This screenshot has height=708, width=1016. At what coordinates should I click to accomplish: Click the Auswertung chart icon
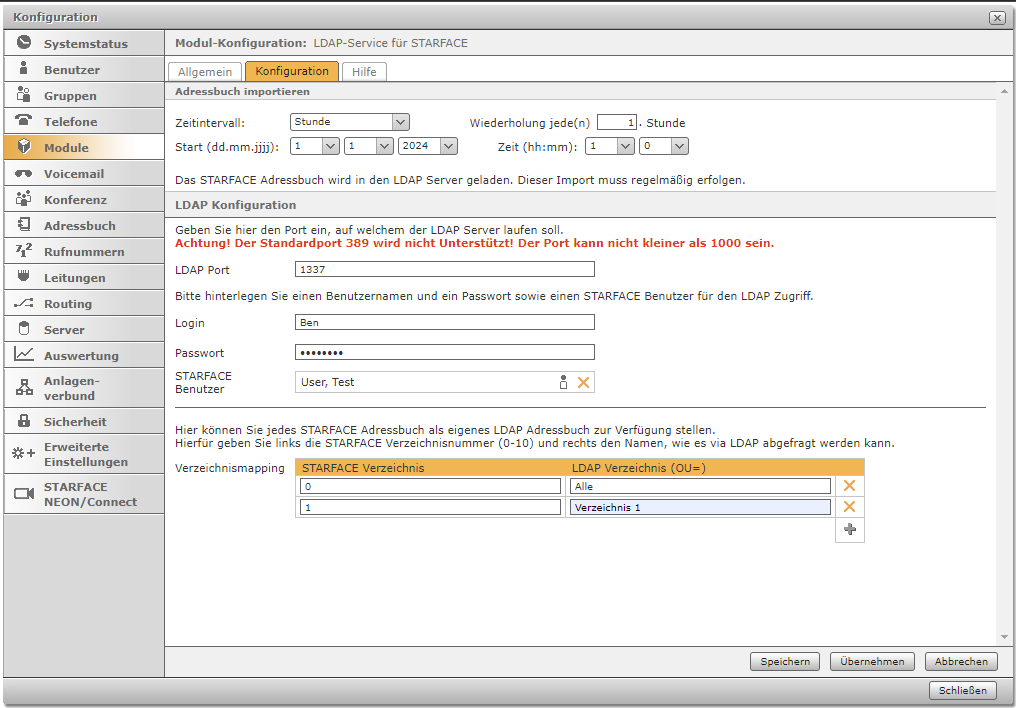(24, 354)
